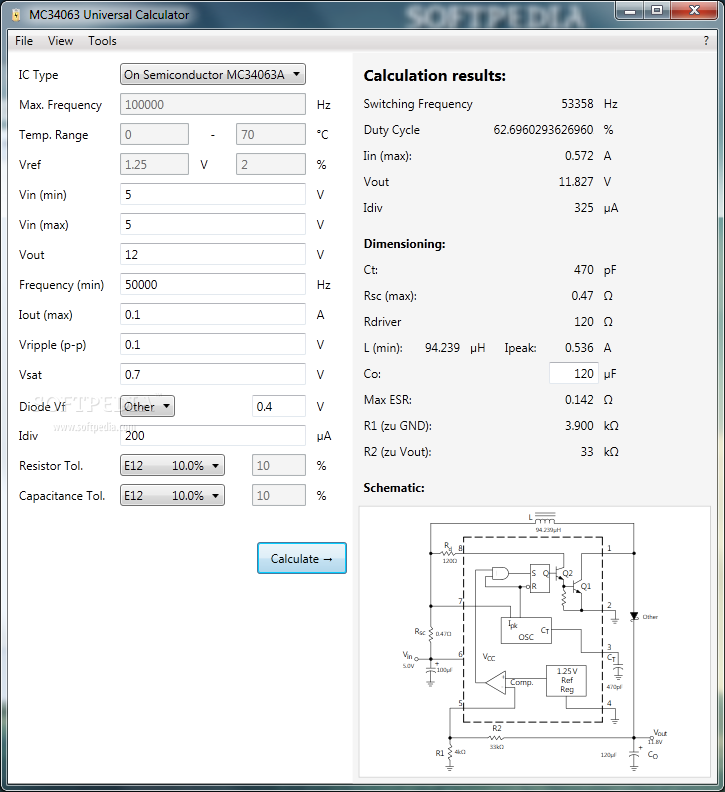Click the Vin (max) input field
The height and width of the screenshot is (792, 725).
point(213,224)
